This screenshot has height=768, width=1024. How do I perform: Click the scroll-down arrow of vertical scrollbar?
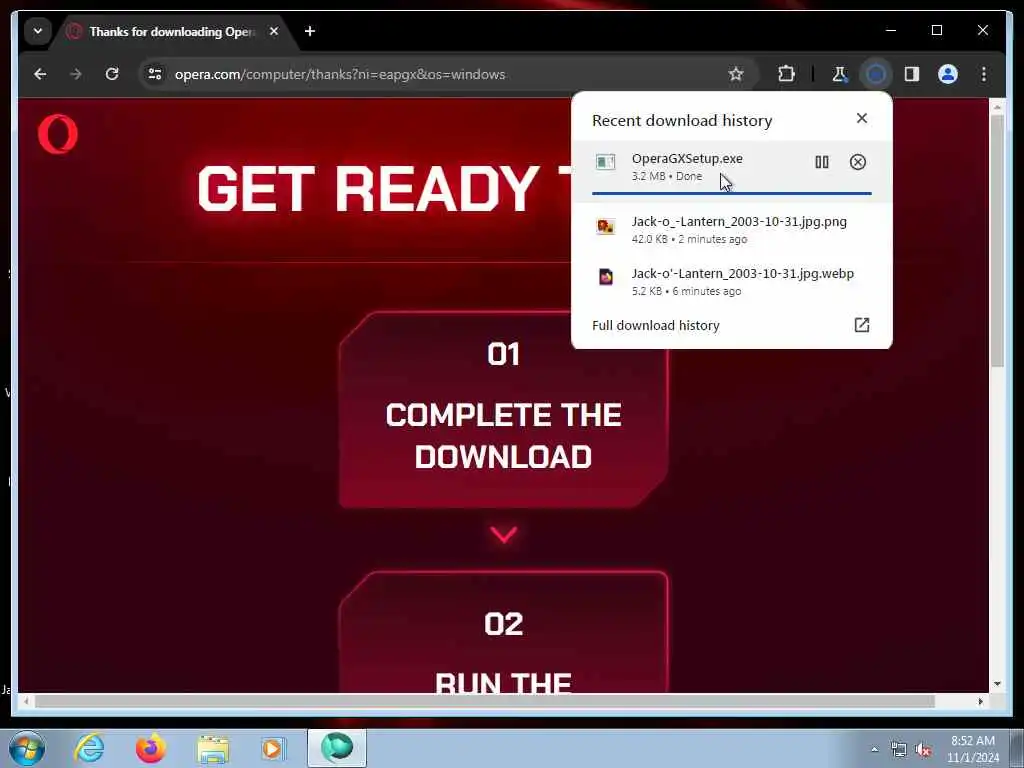coord(997,684)
